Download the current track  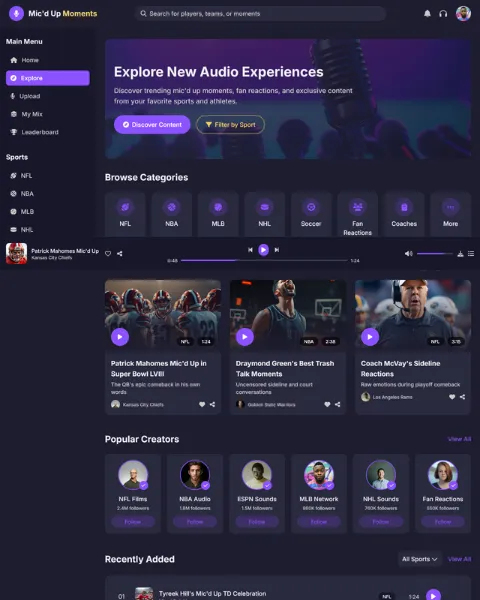click(460, 254)
